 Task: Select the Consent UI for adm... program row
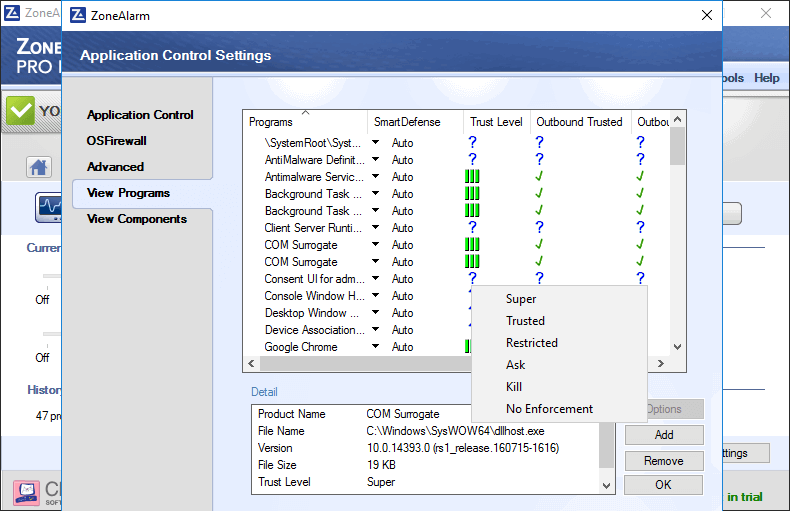(314, 279)
